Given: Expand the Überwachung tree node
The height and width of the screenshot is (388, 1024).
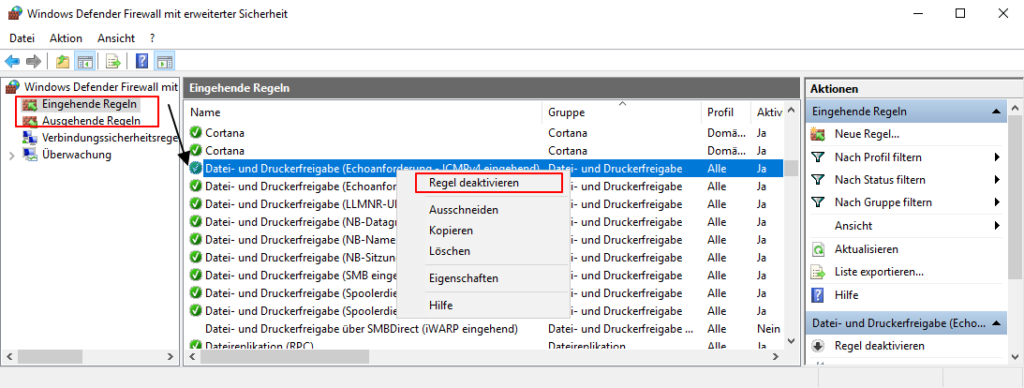Looking at the screenshot, I should tap(12, 155).
